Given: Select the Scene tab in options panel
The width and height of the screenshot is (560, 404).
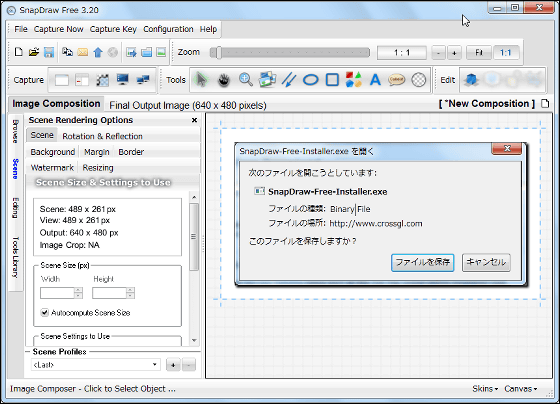Looking at the screenshot, I should [42, 135].
